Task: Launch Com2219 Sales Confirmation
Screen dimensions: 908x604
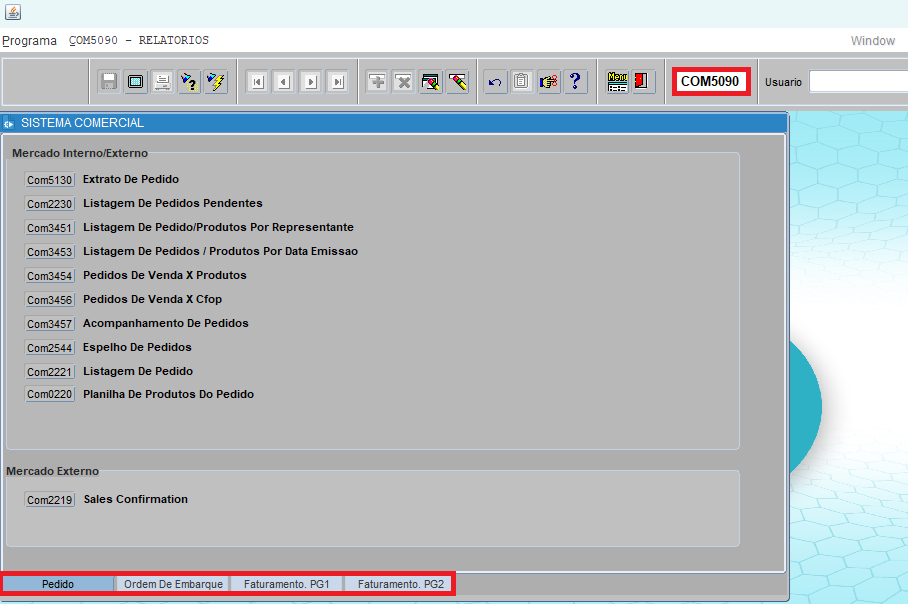Action: point(50,500)
